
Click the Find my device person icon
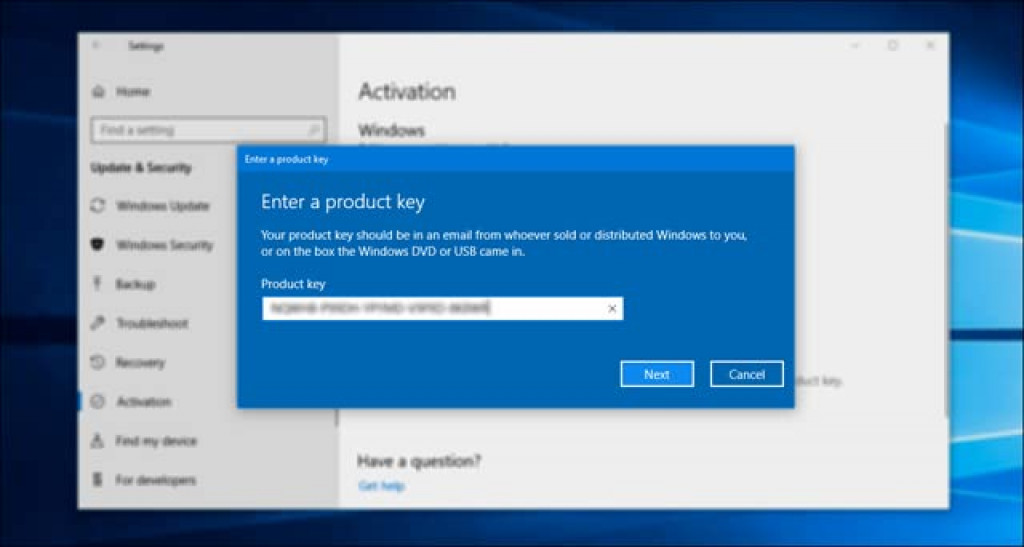(x=98, y=441)
